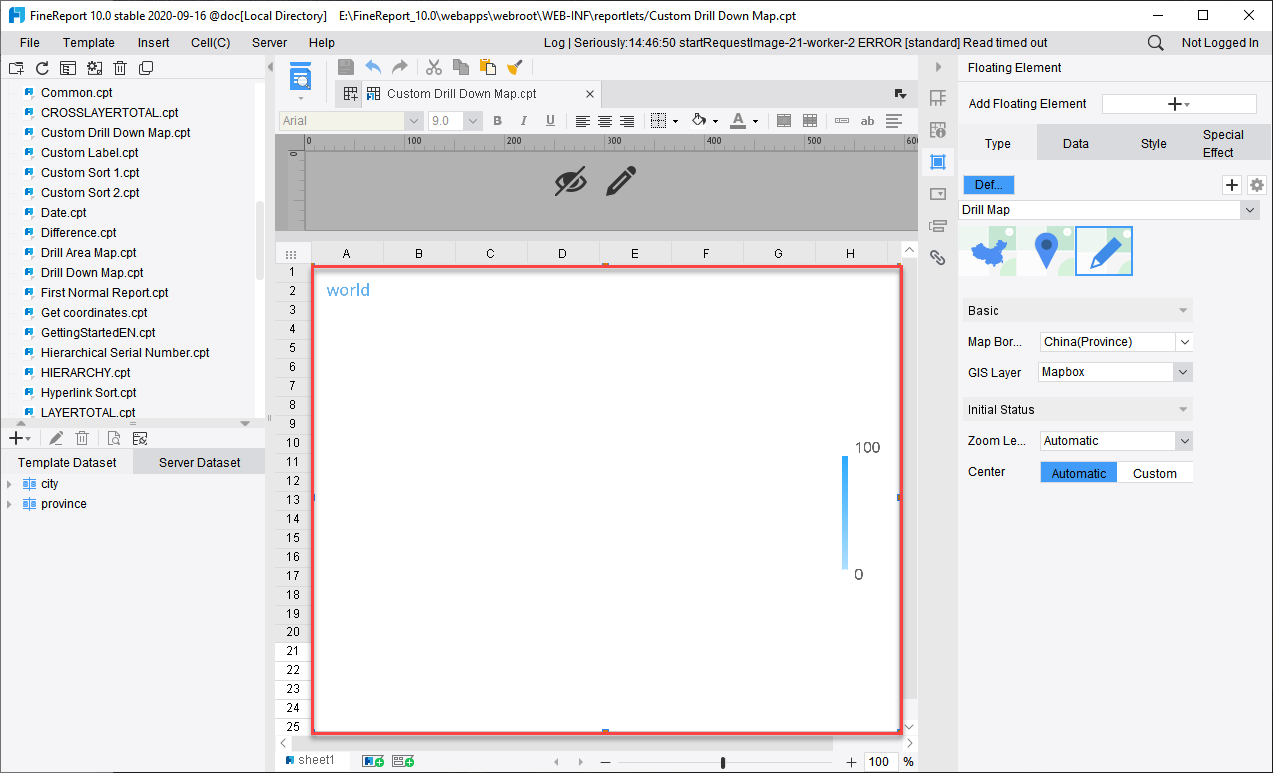Switch to the Data tab

point(1076,143)
